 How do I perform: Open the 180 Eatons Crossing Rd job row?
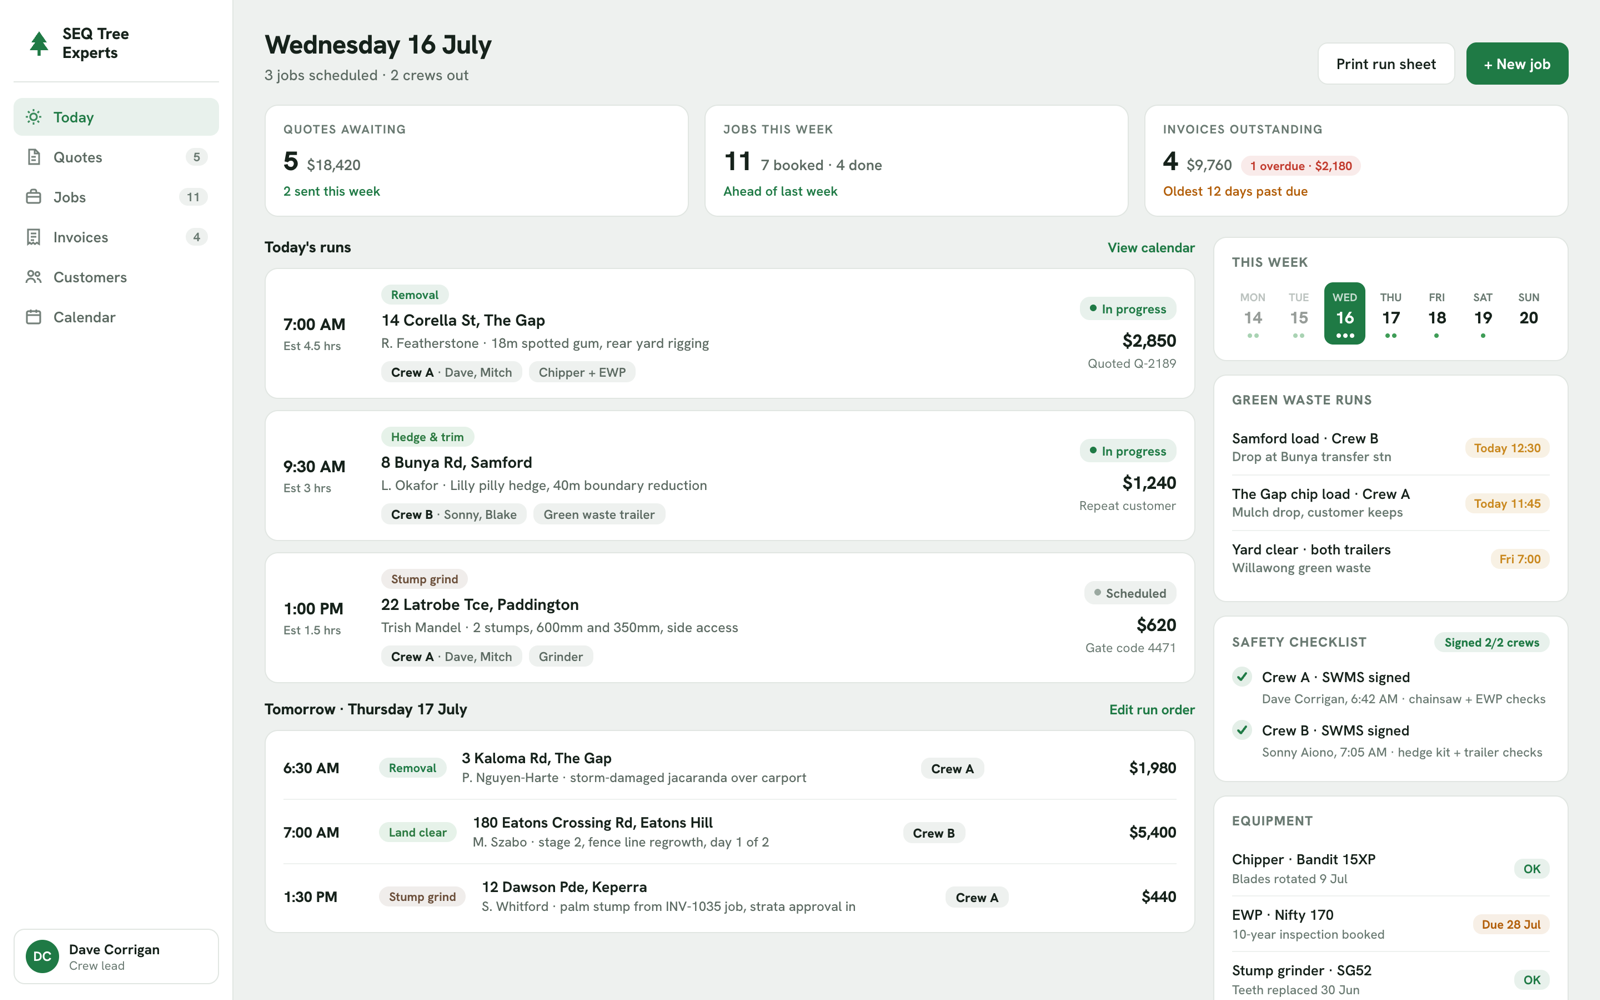point(730,832)
